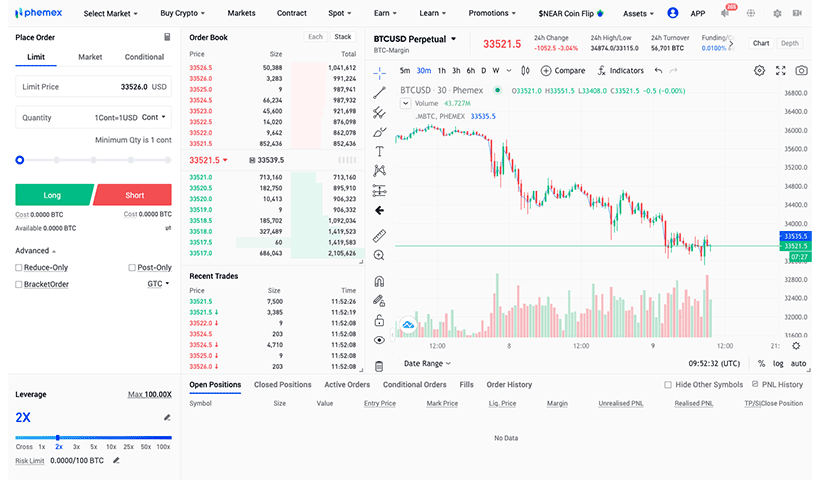Expand the Spot menu
Image resolution: width=820 pixels, height=480 pixels.
[339, 13]
